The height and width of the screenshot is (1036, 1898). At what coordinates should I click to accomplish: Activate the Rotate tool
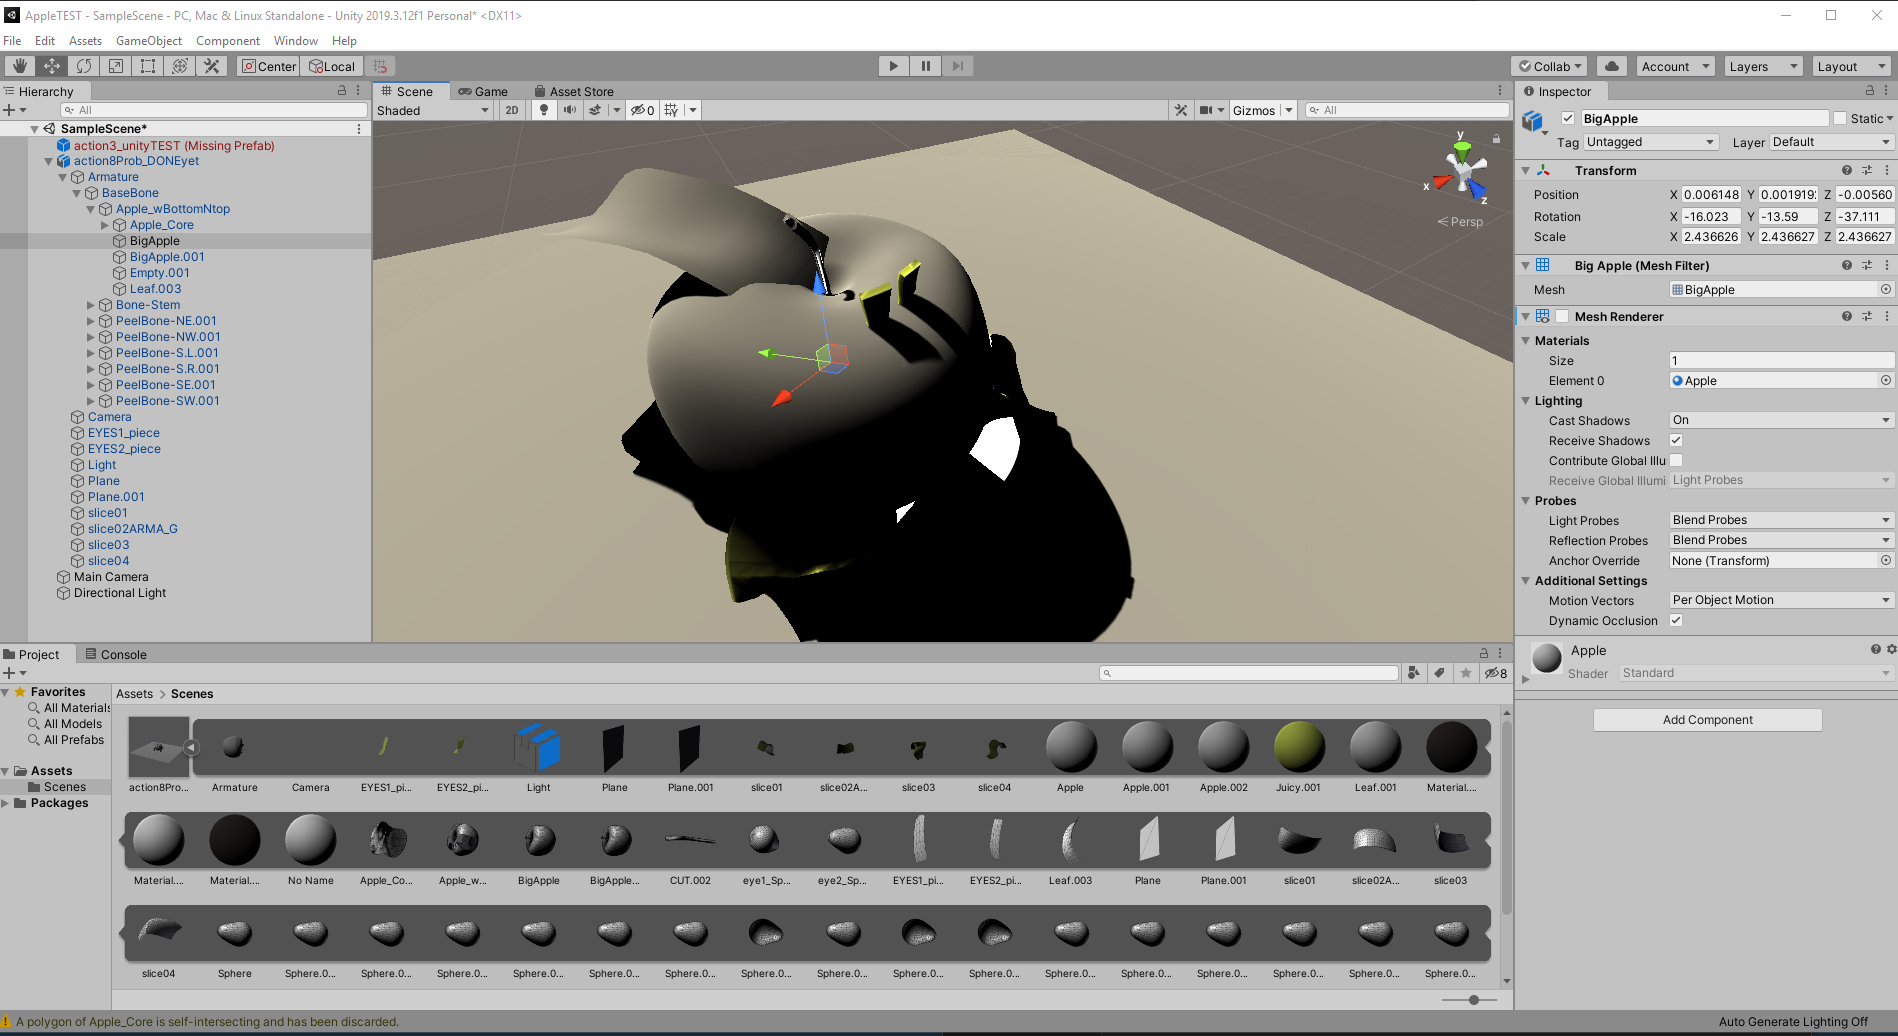point(84,65)
